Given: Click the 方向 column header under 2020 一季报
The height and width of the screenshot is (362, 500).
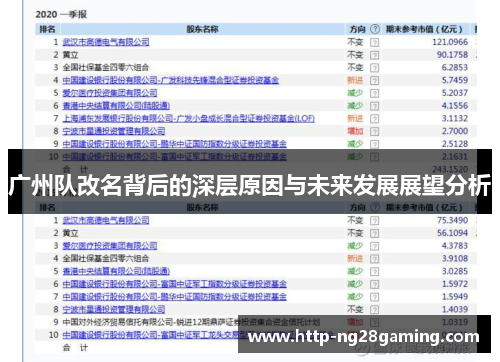Looking at the screenshot, I should [358, 29].
